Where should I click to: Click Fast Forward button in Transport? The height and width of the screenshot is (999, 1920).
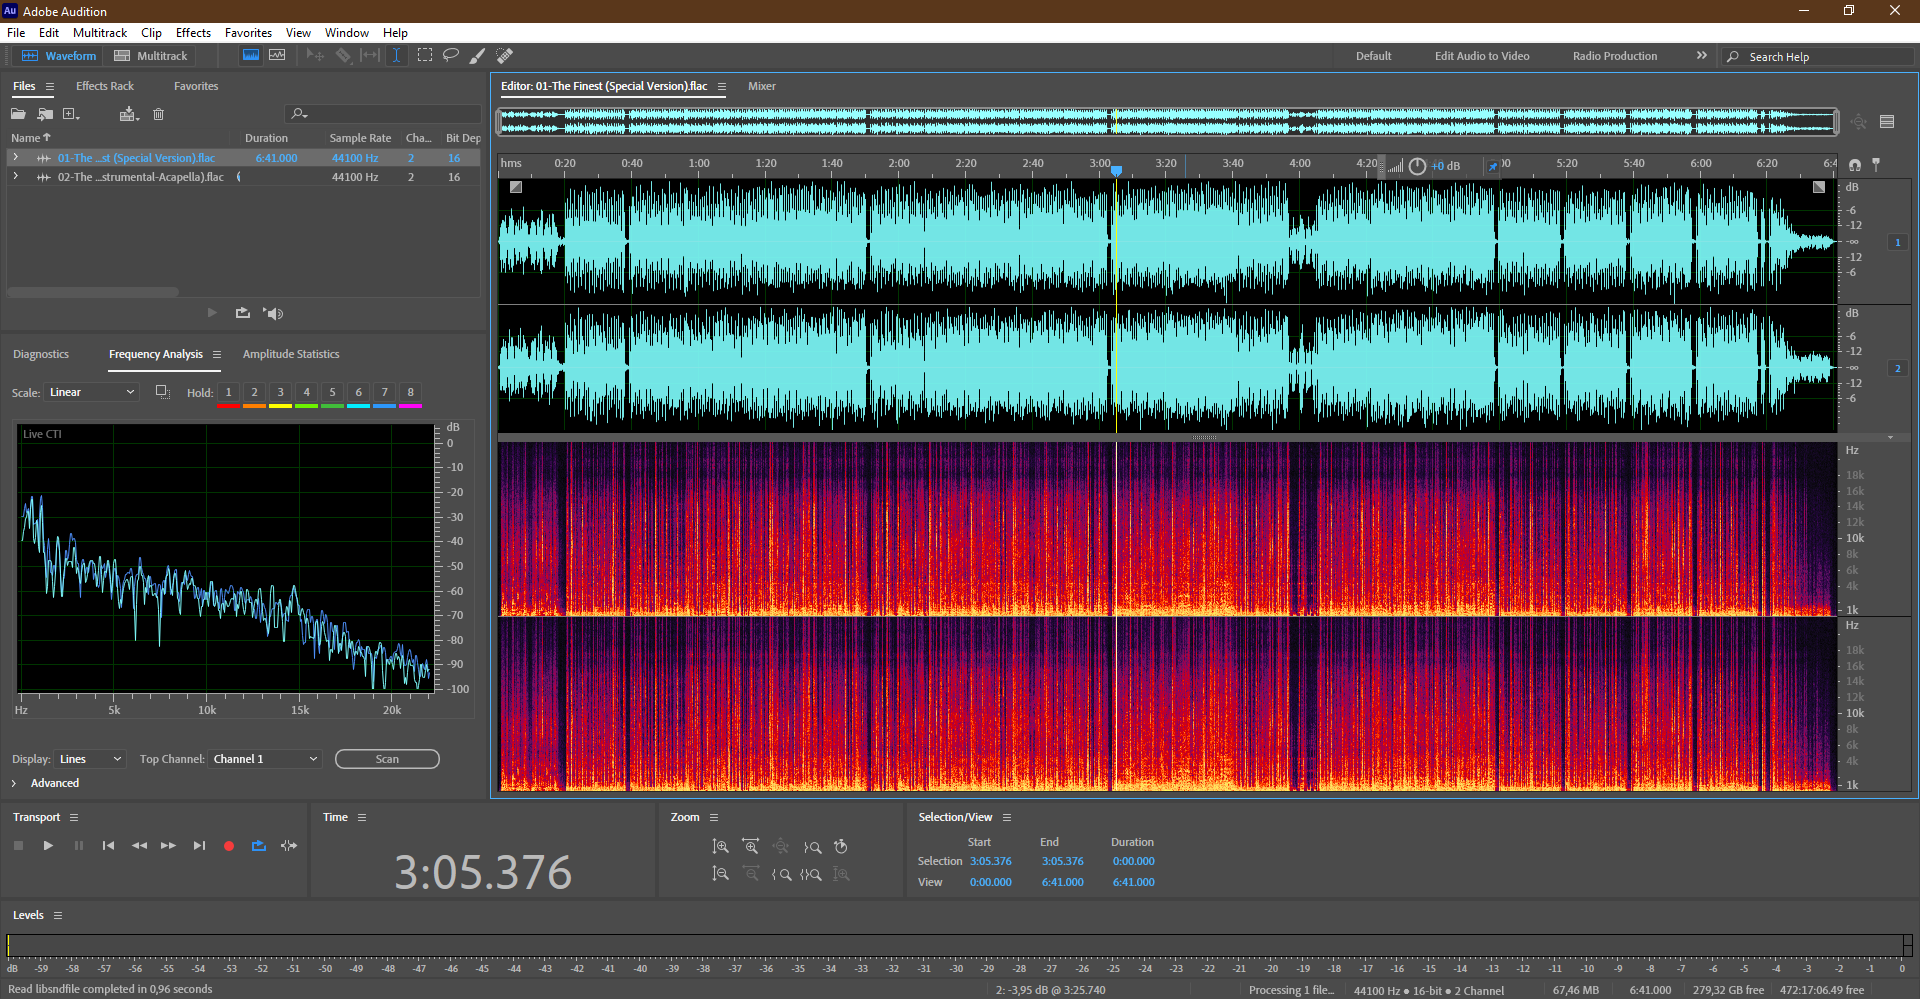168,846
